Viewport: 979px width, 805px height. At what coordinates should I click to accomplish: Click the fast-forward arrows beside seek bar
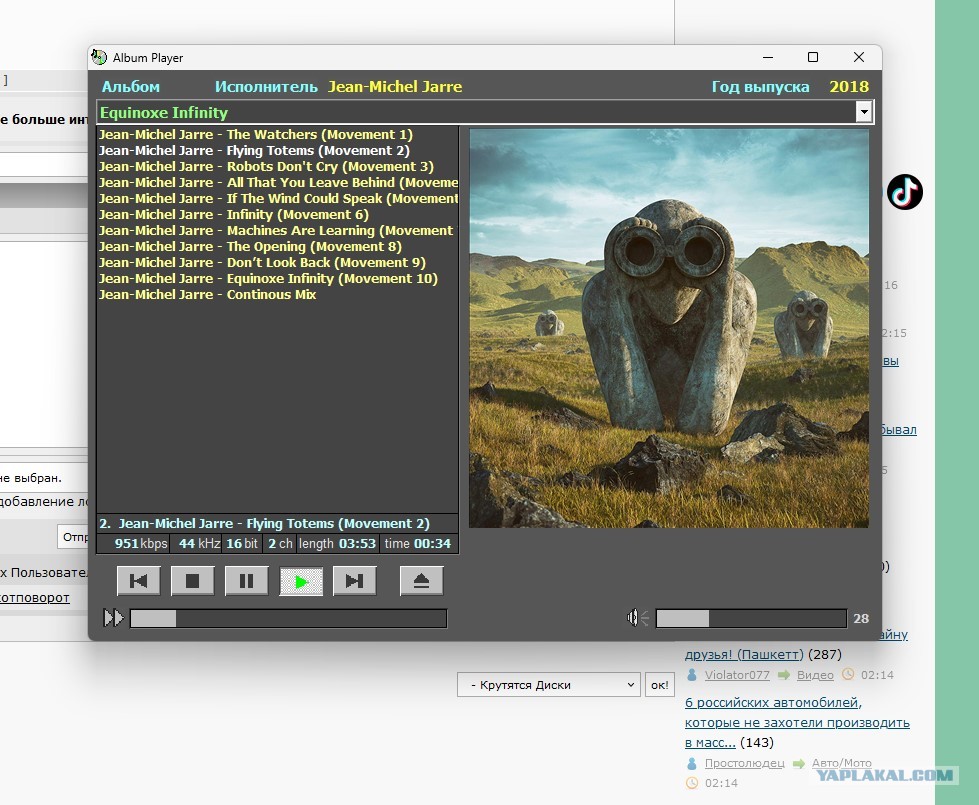[113, 618]
